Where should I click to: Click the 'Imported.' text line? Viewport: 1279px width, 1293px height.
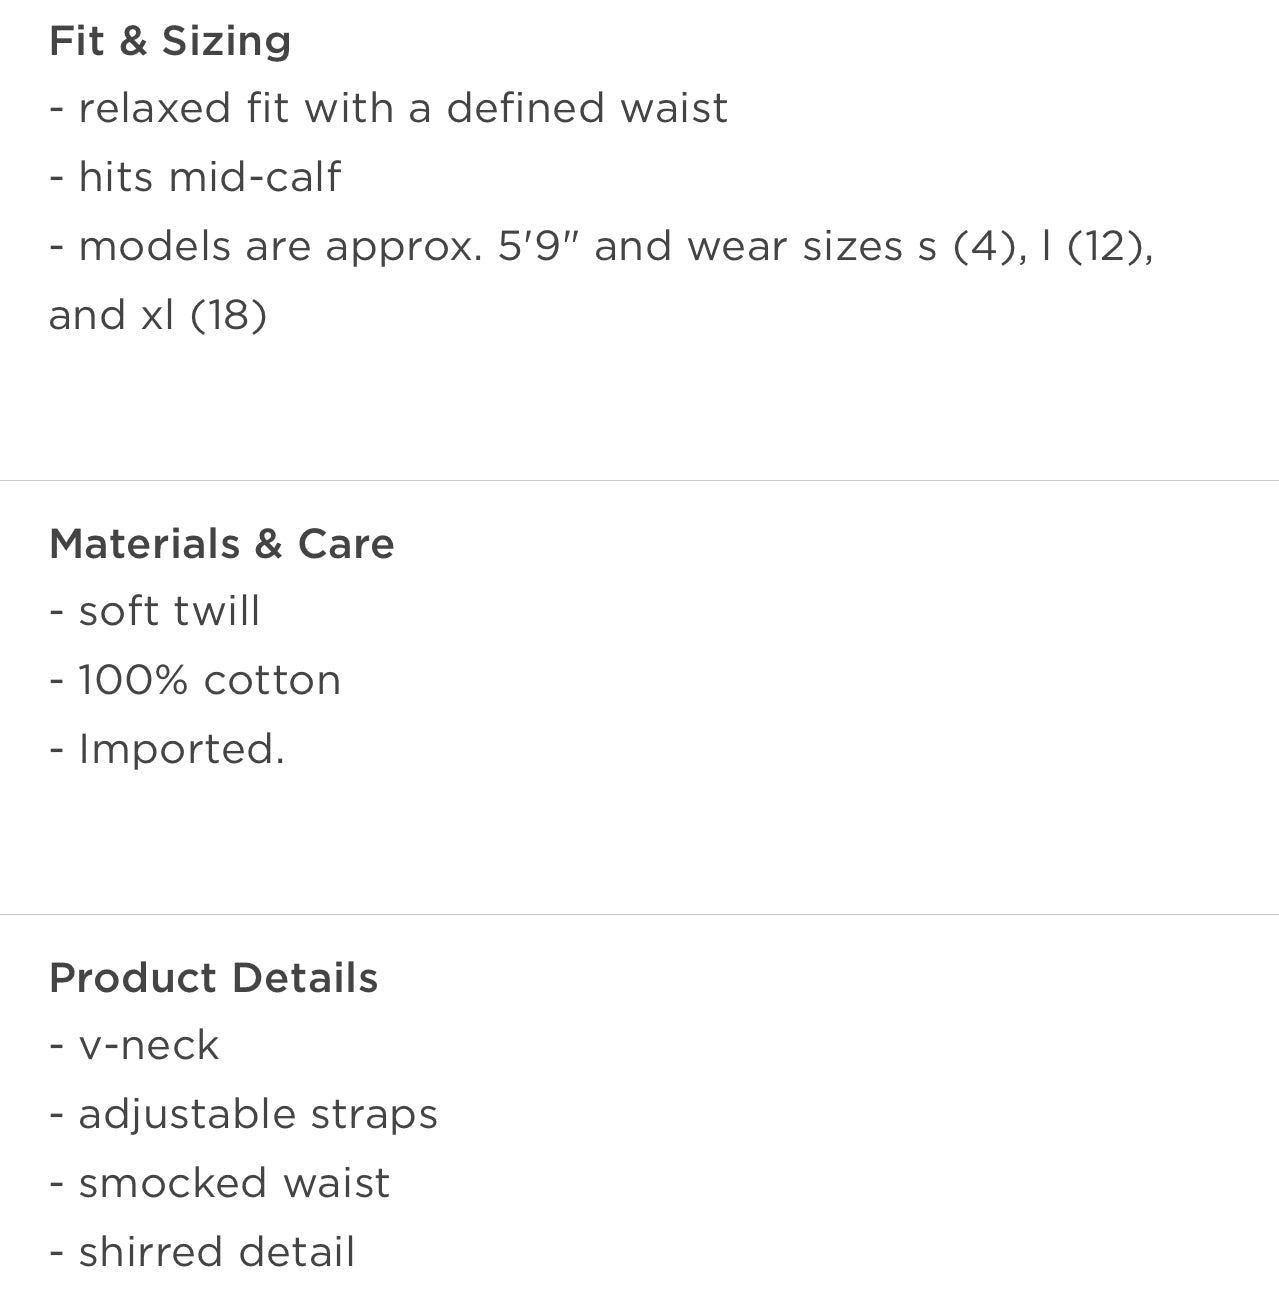pos(181,749)
